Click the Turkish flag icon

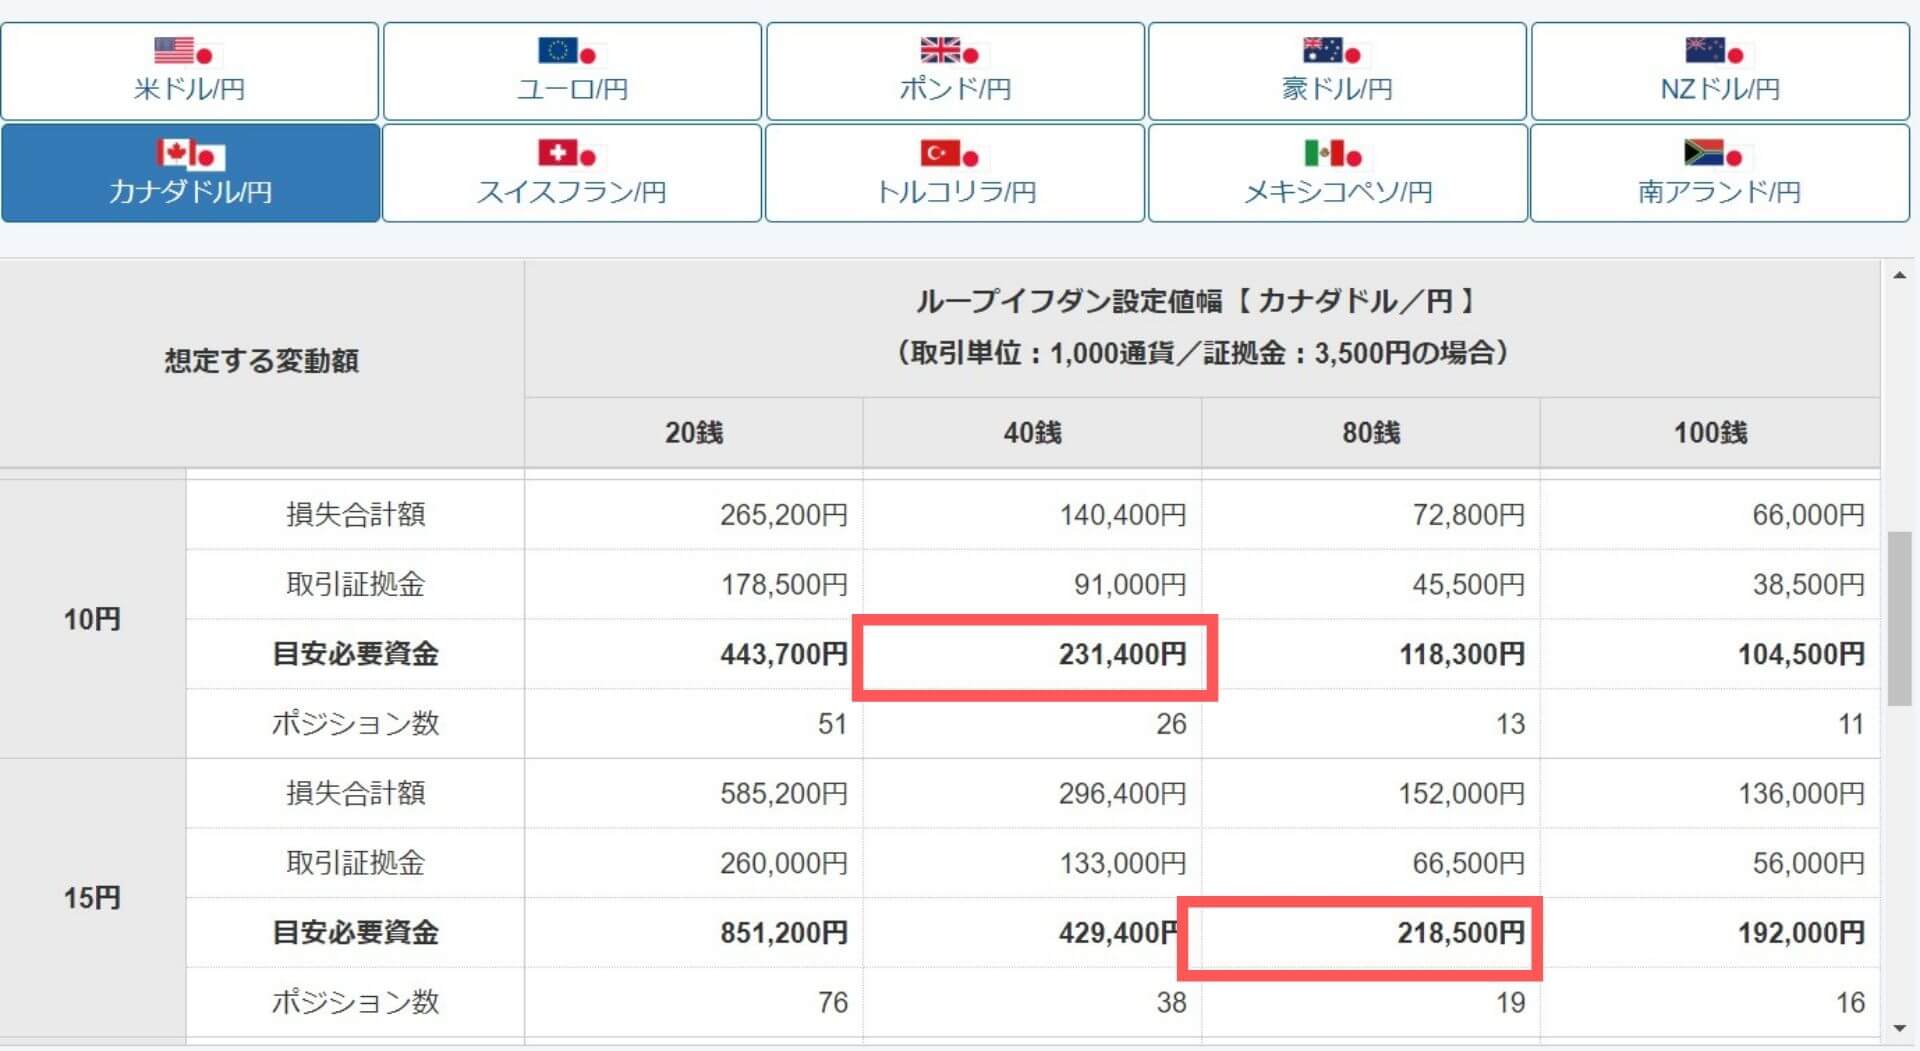pyautogui.click(x=940, y=152)
